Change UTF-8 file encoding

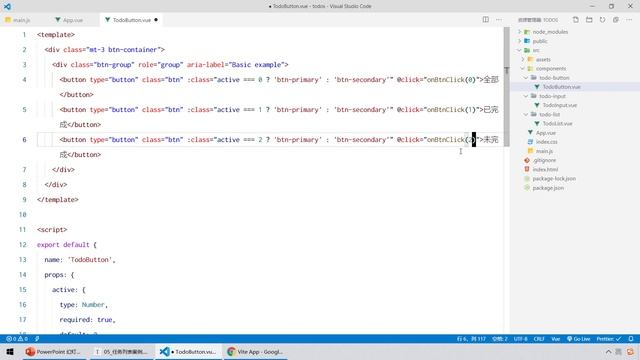pos(520,339)
